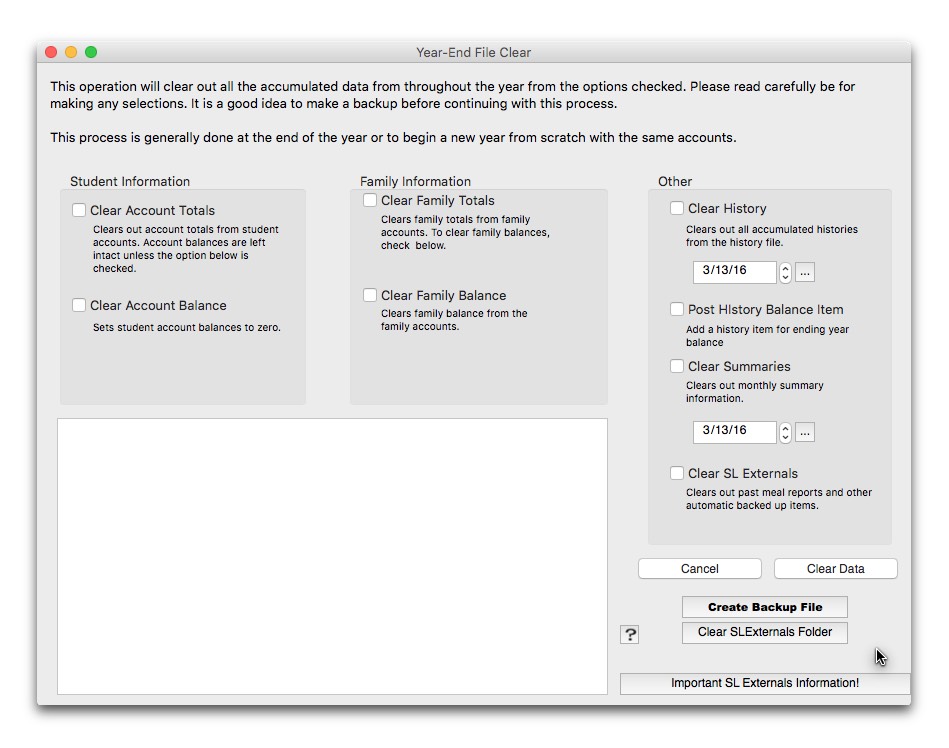Tick the Clear SL Externals checkbox
Screen dimensions: 949x748
pyautogui.click(x=677, y=473)
